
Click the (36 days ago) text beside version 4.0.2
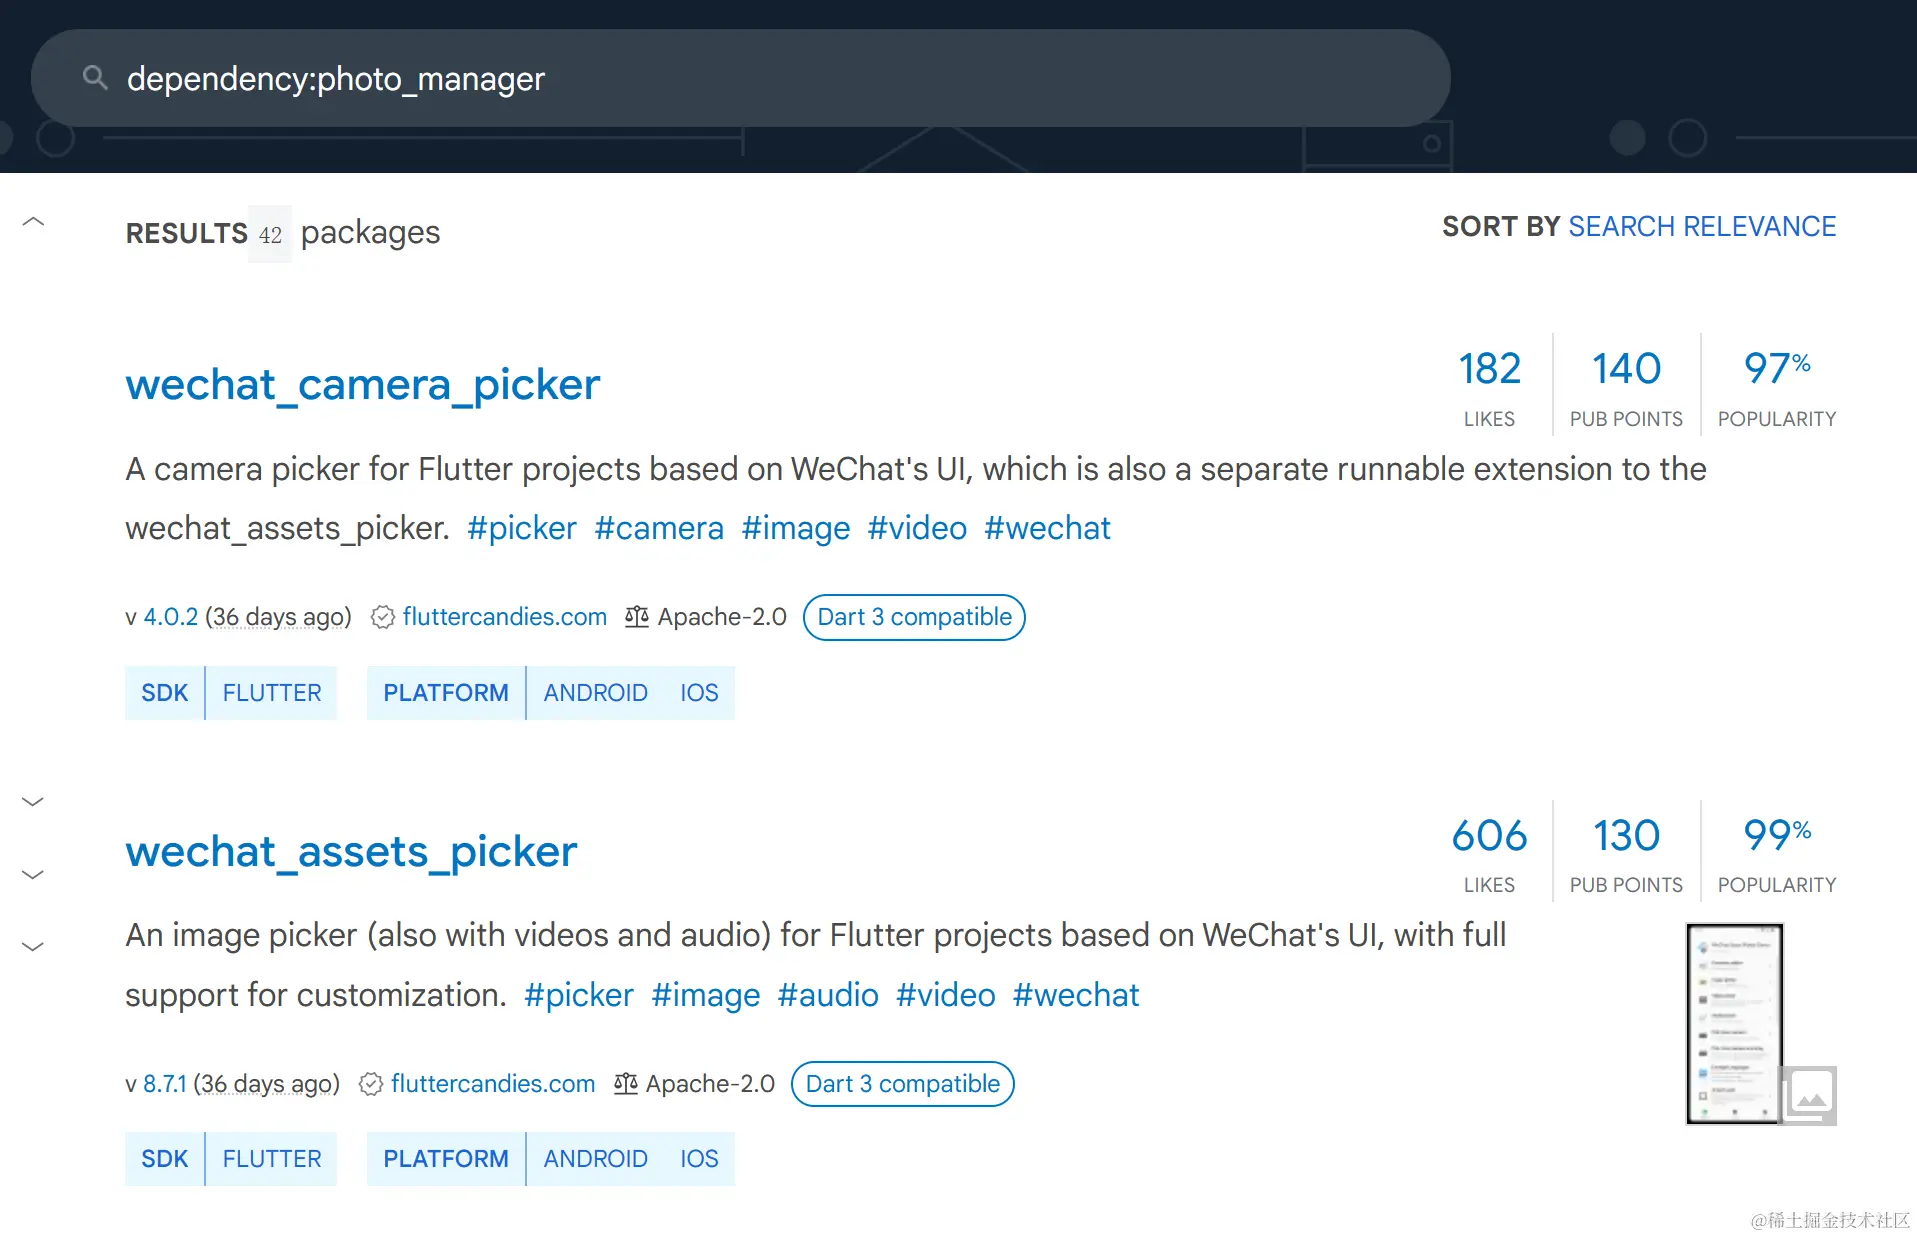(278, 617)
